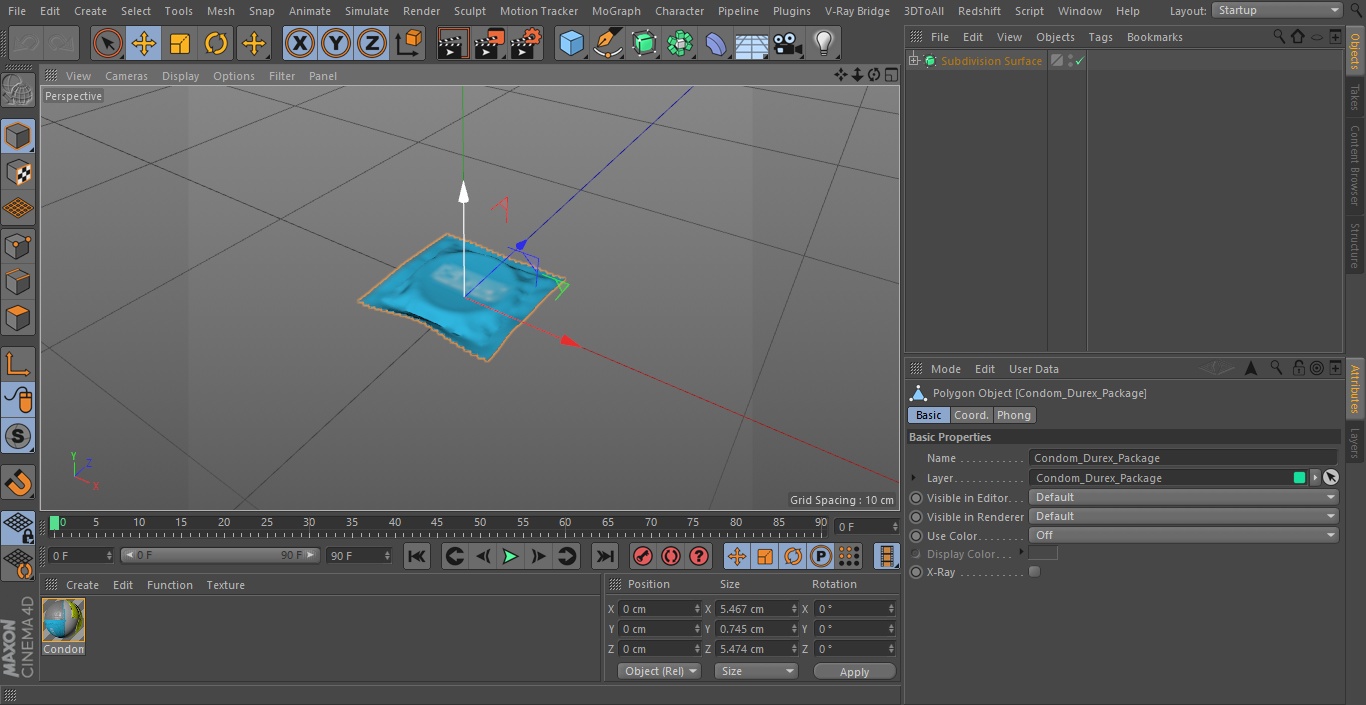Image resolution: width=1366 pixels, height=705 pixels.
Task: Open the Sculpt menu
Action: 469,11
